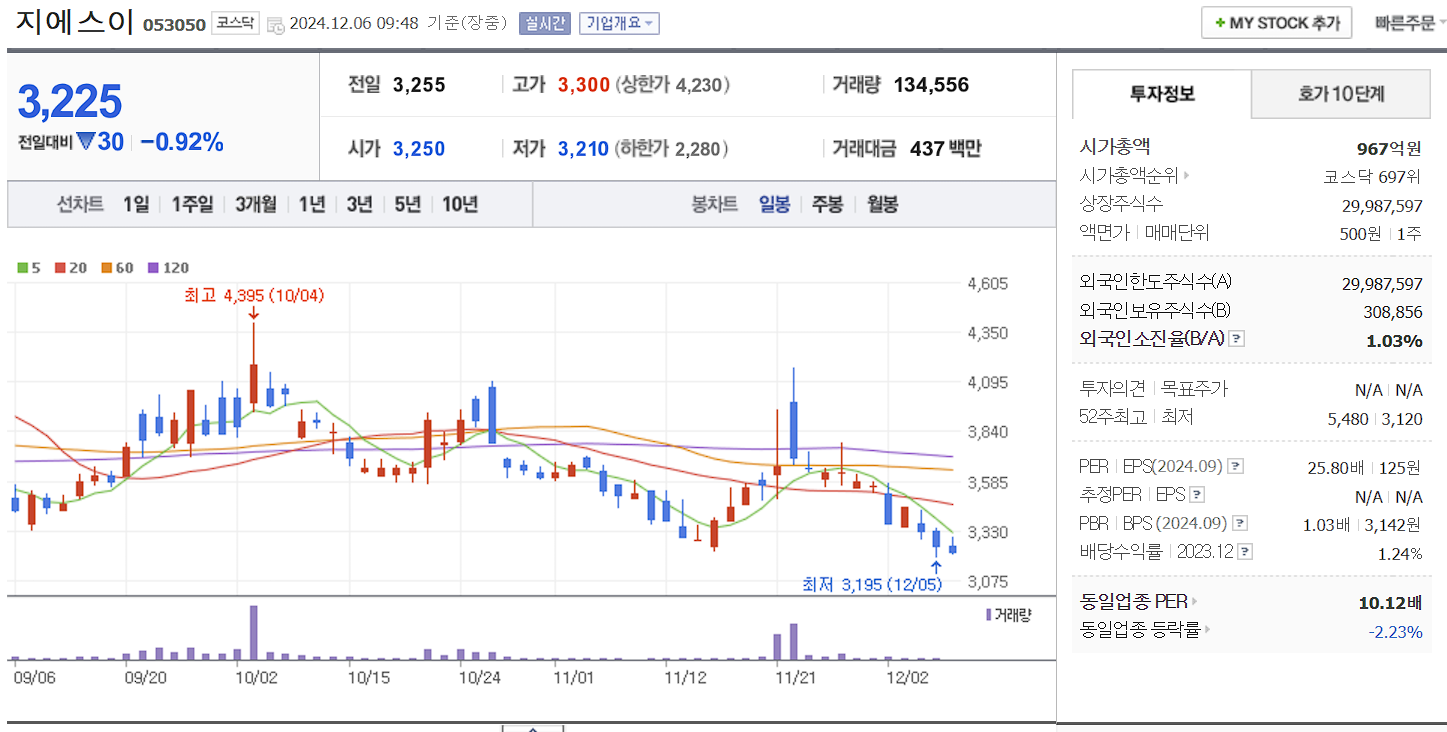The width and height of the screenshot is (1447, 732).
Task: Open help icon next to 외국인 소진율(B/A)
Action: 1237,338
